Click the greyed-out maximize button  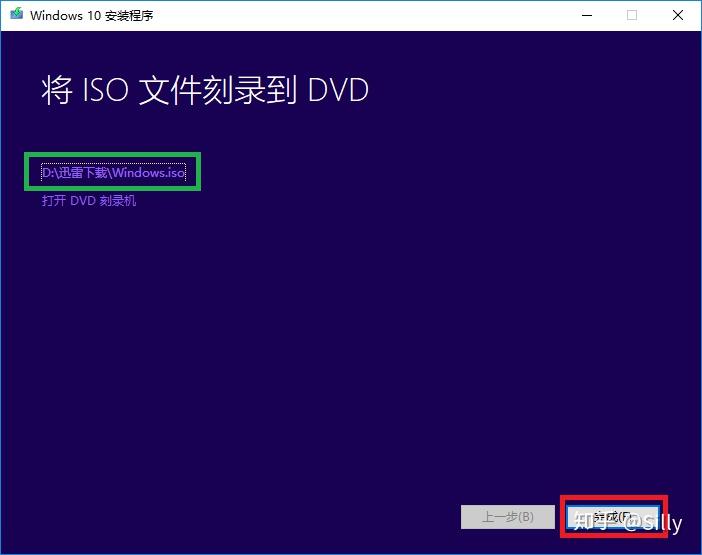pos(632,15)
